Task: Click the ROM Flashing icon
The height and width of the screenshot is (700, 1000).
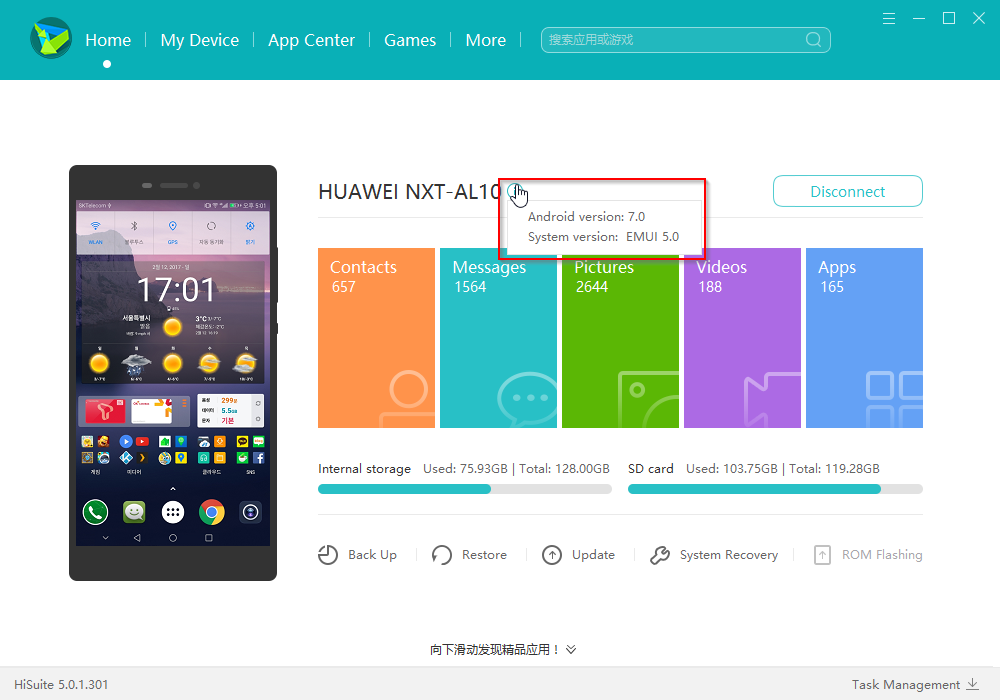Action: pos(822,555)
